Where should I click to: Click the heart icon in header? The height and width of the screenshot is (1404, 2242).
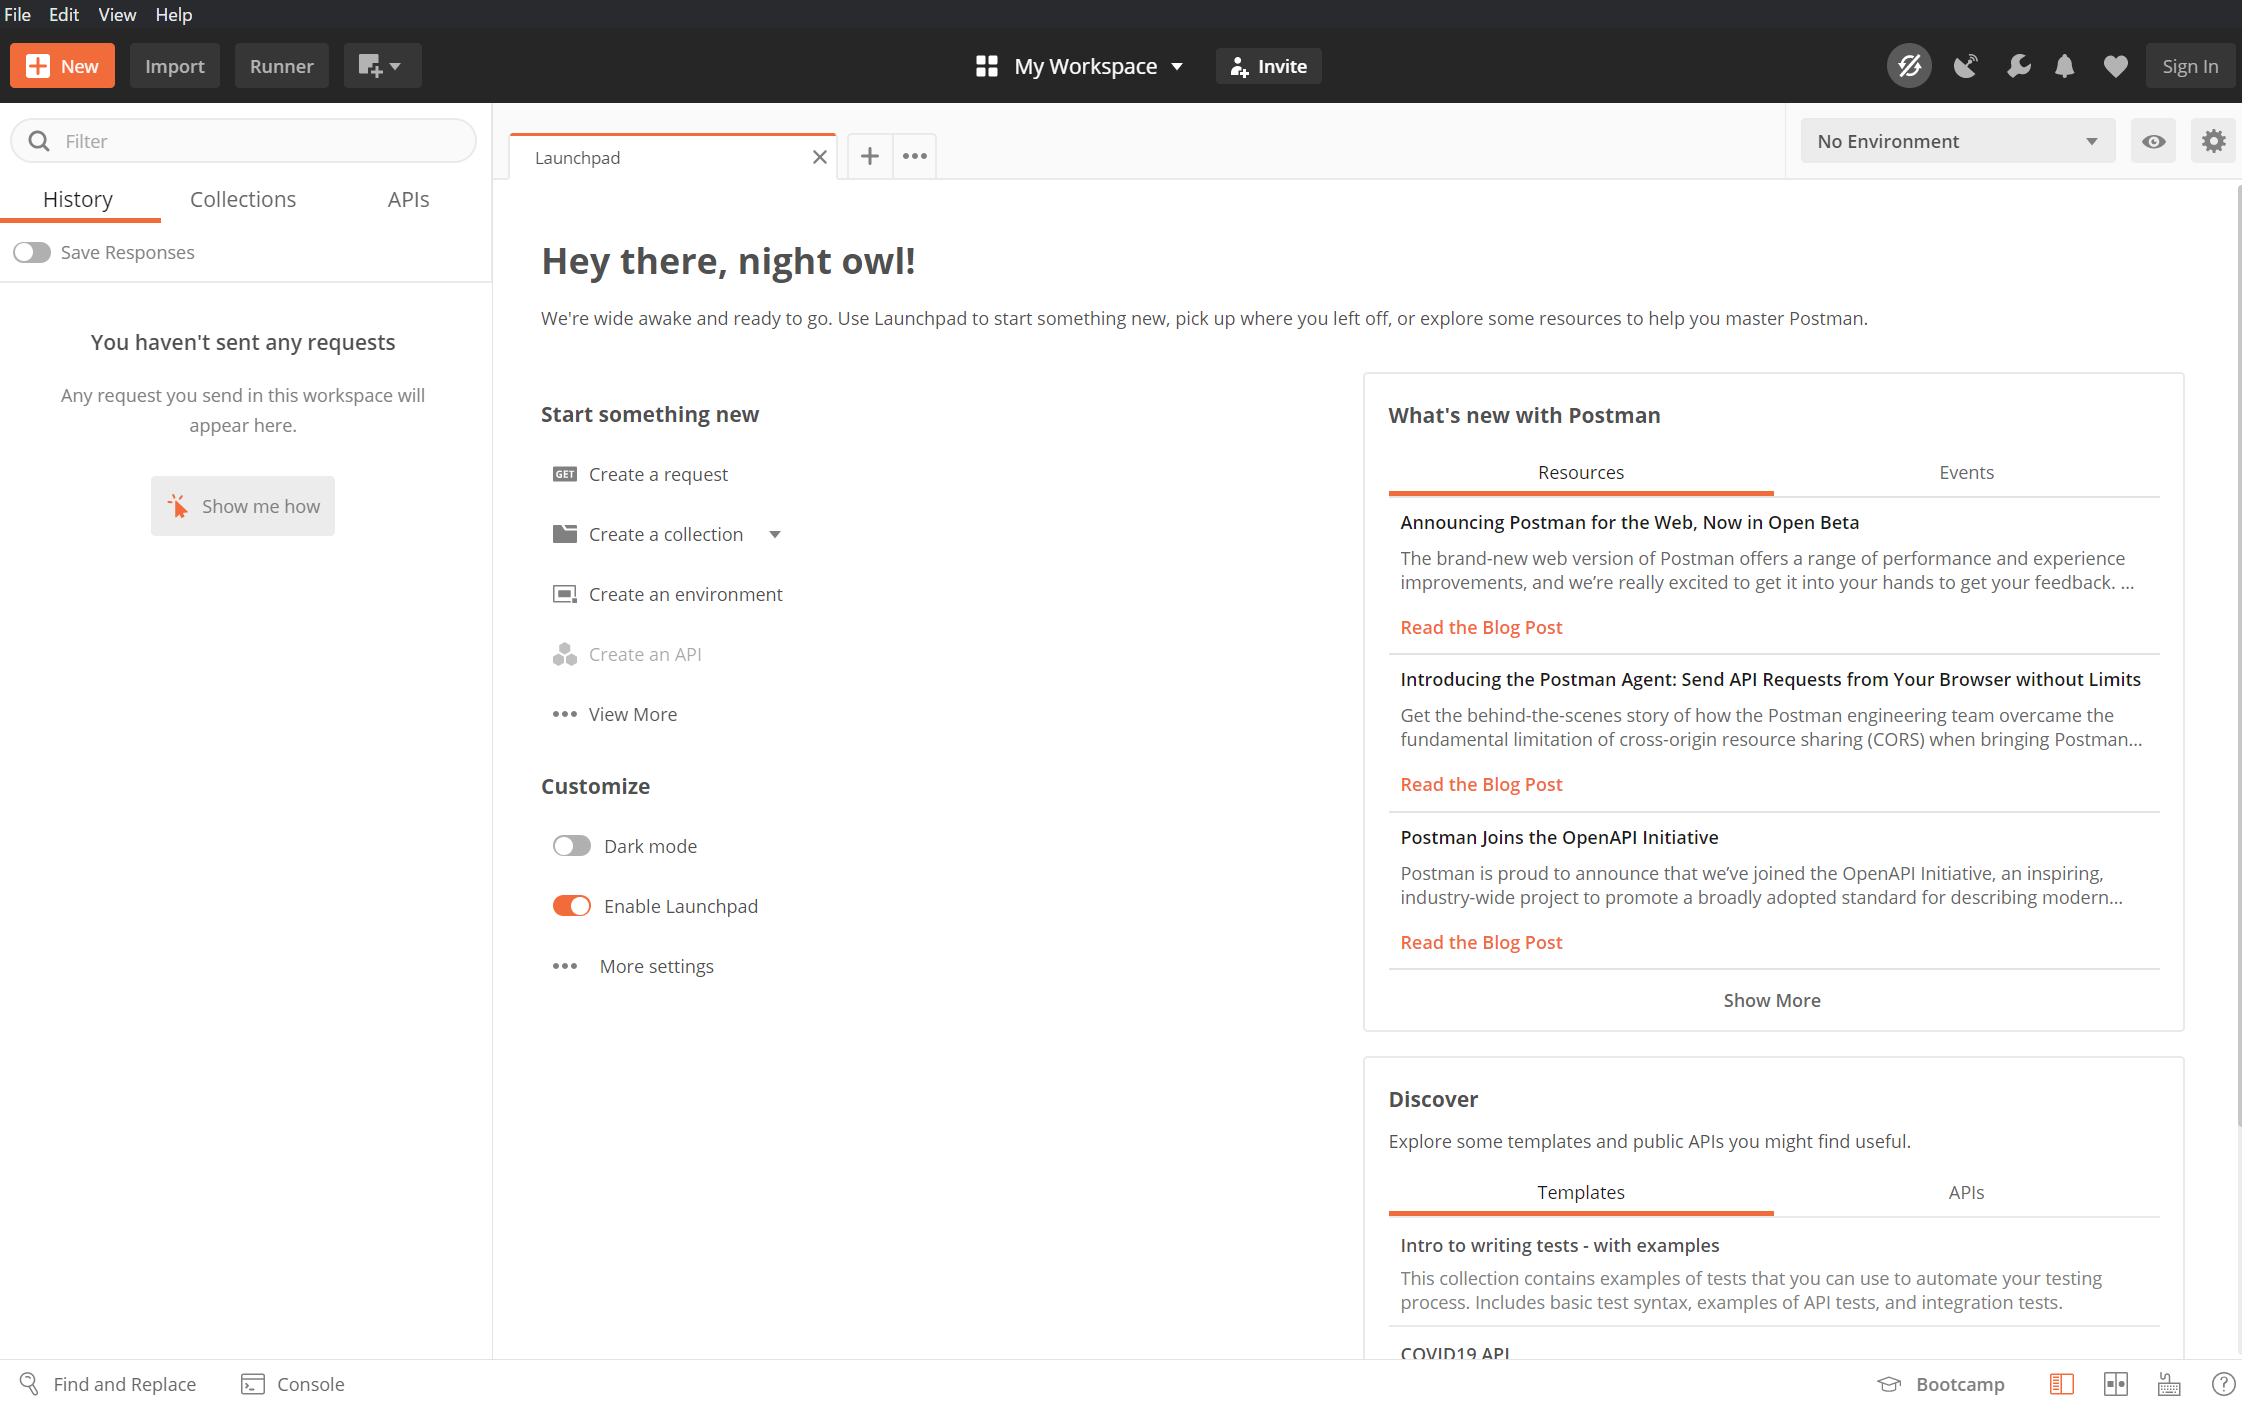[2115, 66]
